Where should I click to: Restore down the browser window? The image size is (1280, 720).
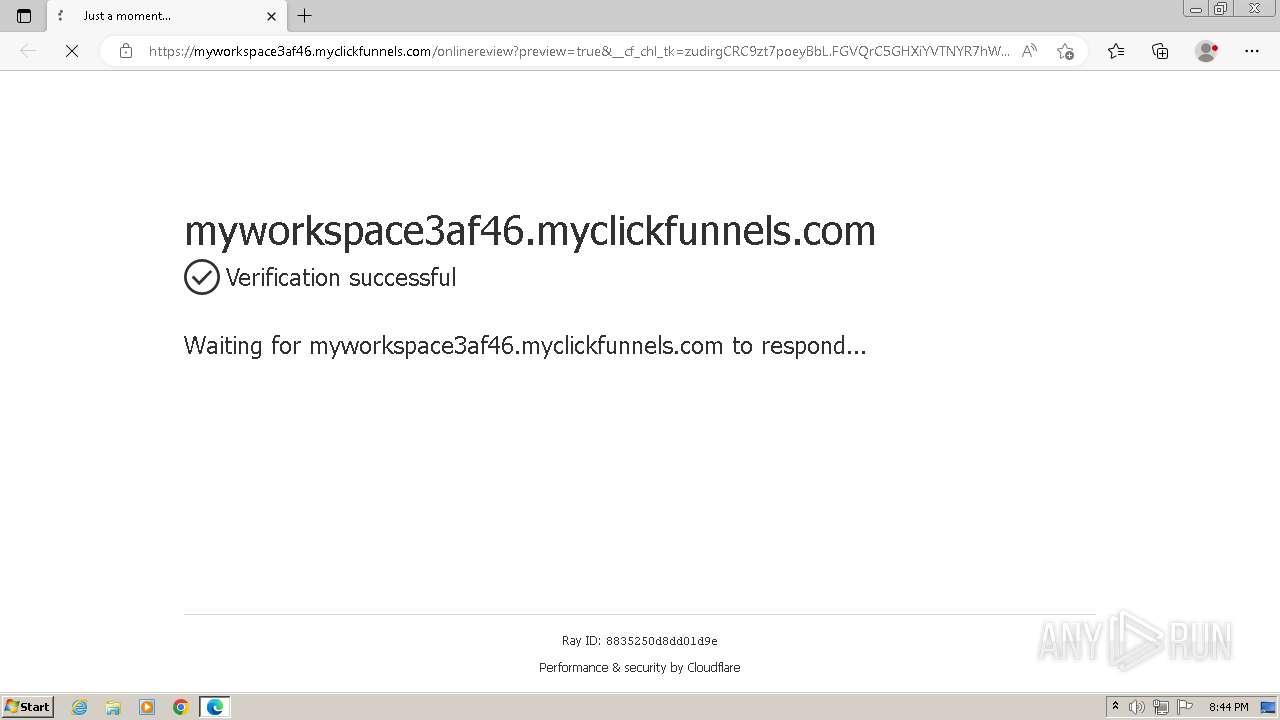point(1221,9)
